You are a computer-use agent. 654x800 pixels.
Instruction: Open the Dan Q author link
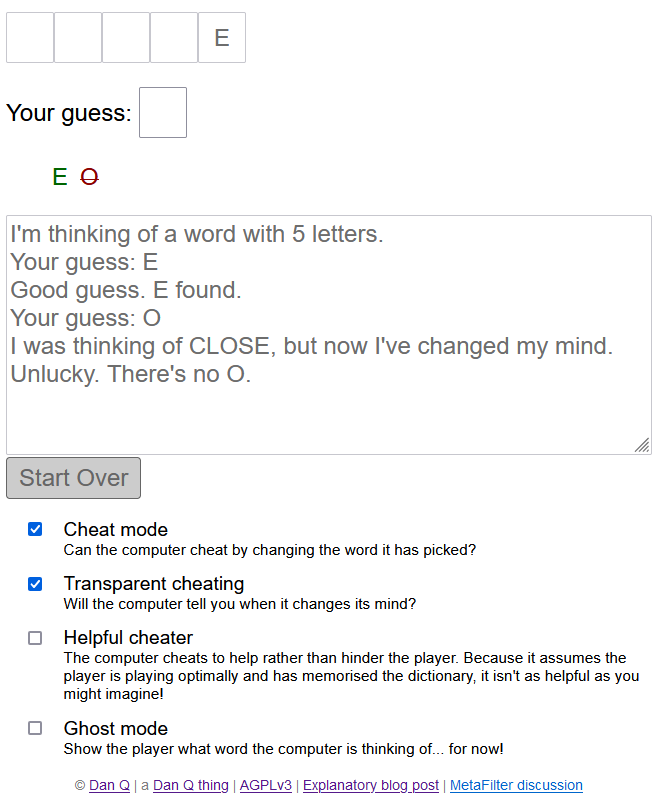(109, 785)
